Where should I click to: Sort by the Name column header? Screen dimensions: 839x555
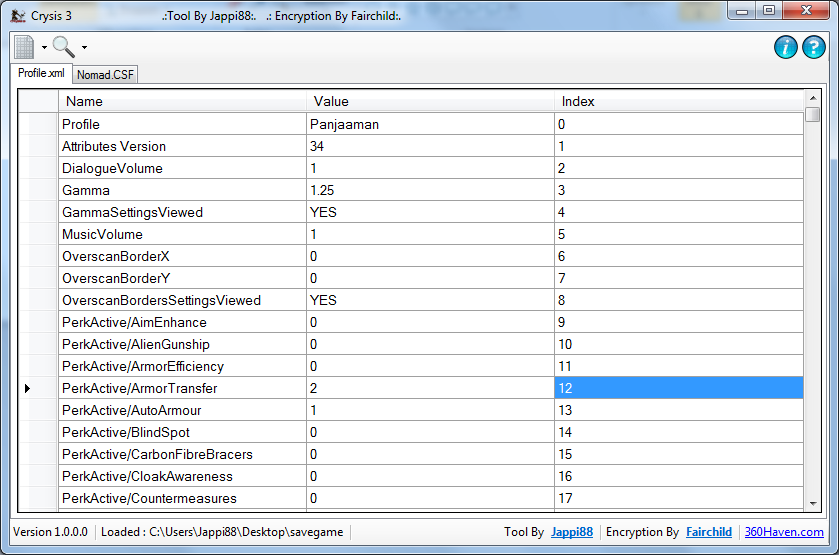(182, 101)
